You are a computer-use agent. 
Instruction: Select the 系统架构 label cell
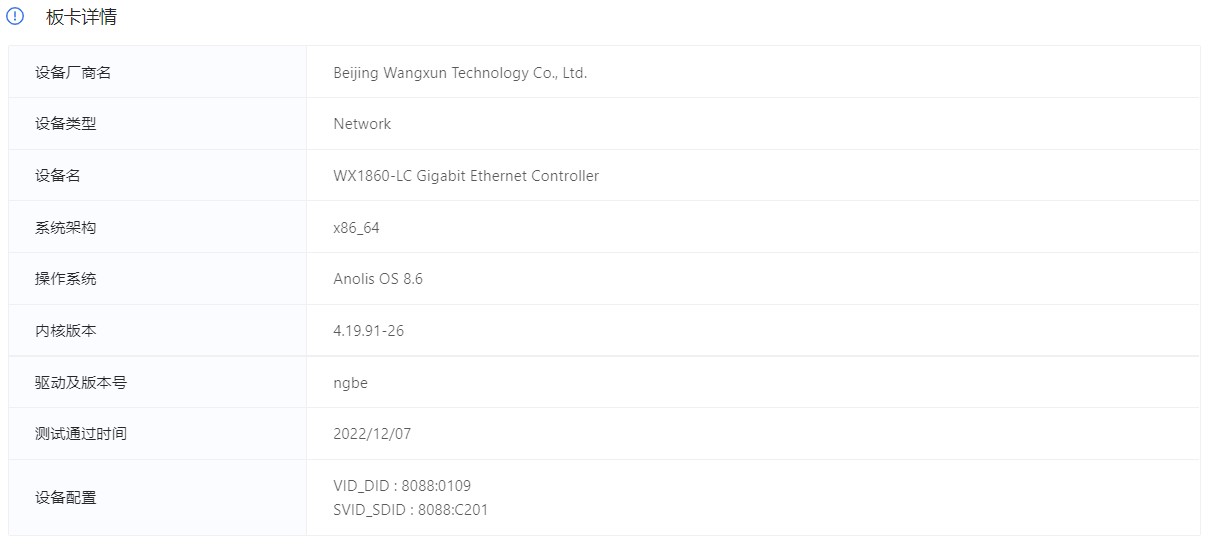158,227
